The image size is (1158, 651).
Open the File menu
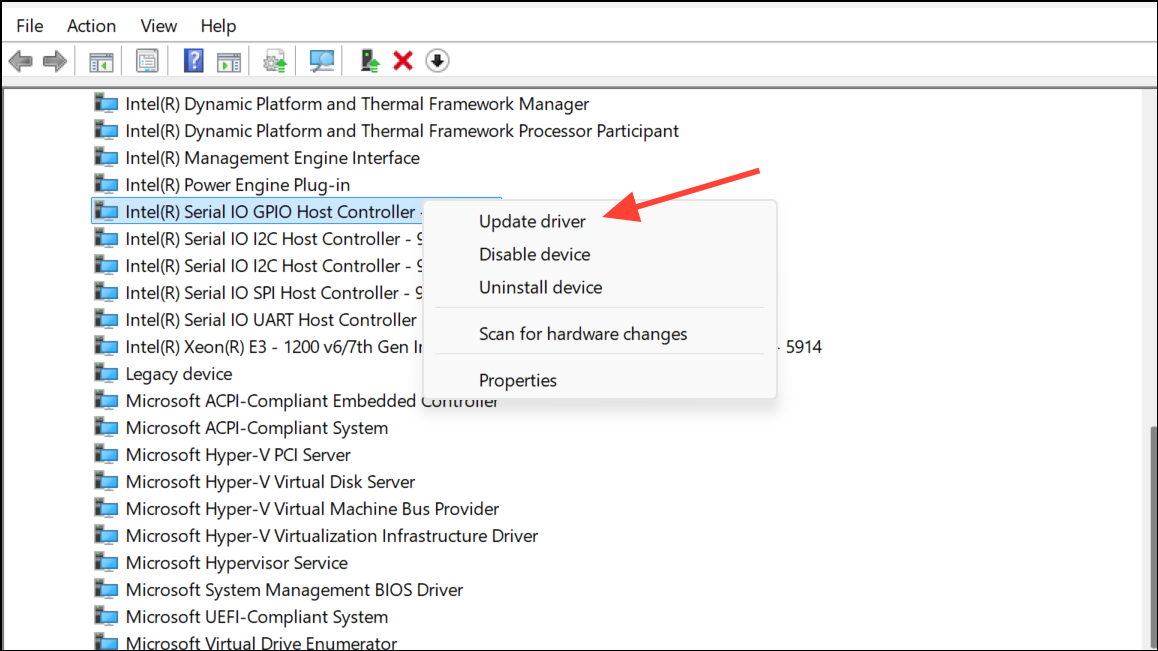[30, 26]
